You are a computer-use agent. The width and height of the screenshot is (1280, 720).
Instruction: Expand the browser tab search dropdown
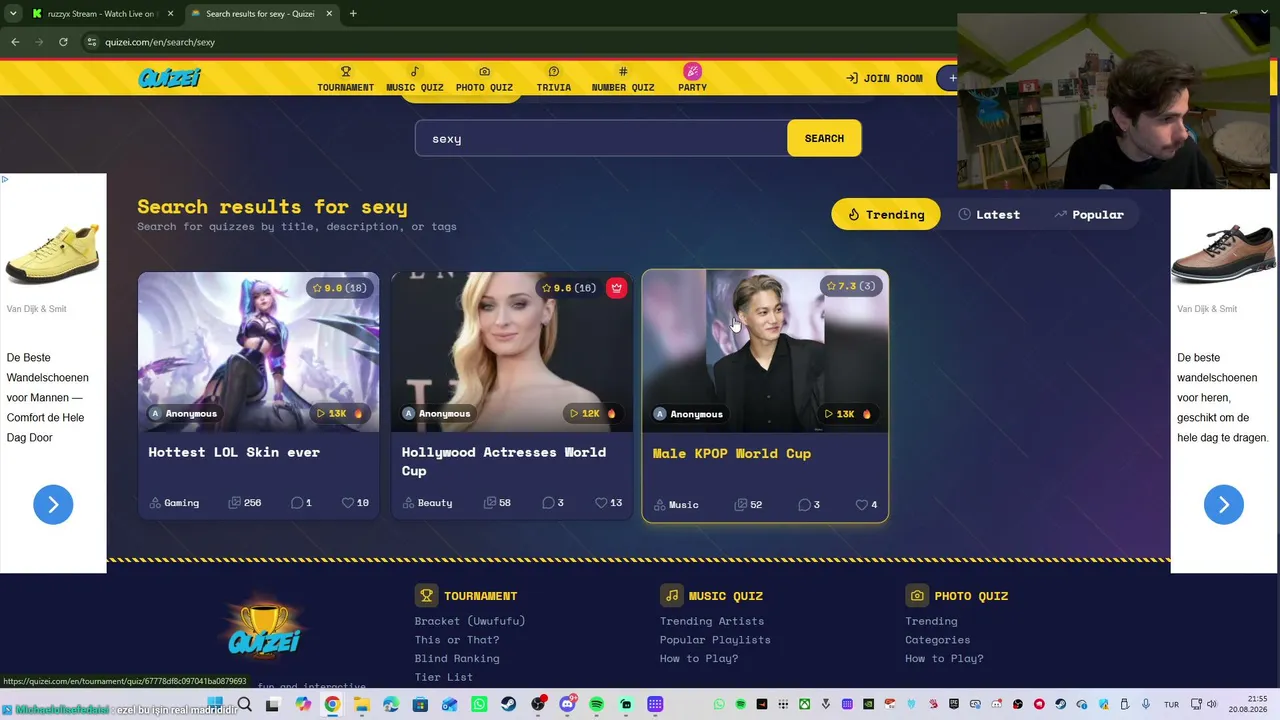click(12, 14)
